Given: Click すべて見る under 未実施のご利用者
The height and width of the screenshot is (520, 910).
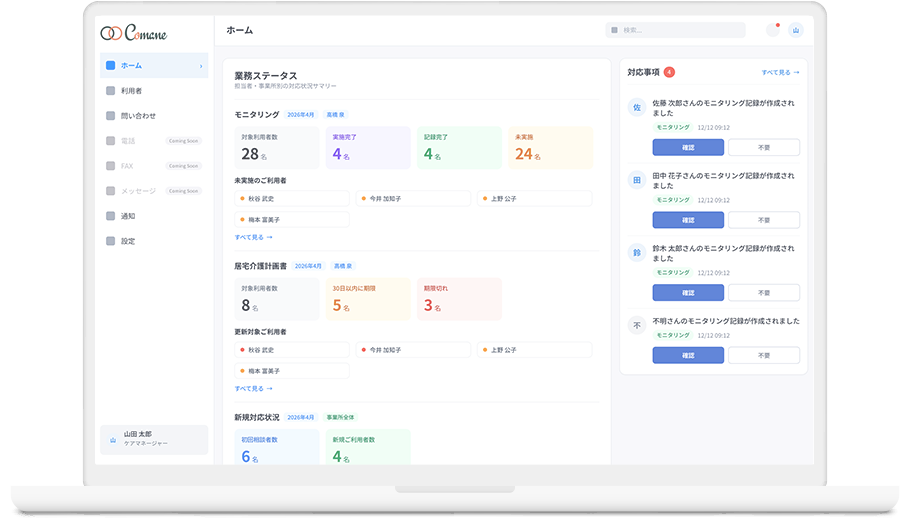Looking at the screenshot, I should tap(254, 237).
